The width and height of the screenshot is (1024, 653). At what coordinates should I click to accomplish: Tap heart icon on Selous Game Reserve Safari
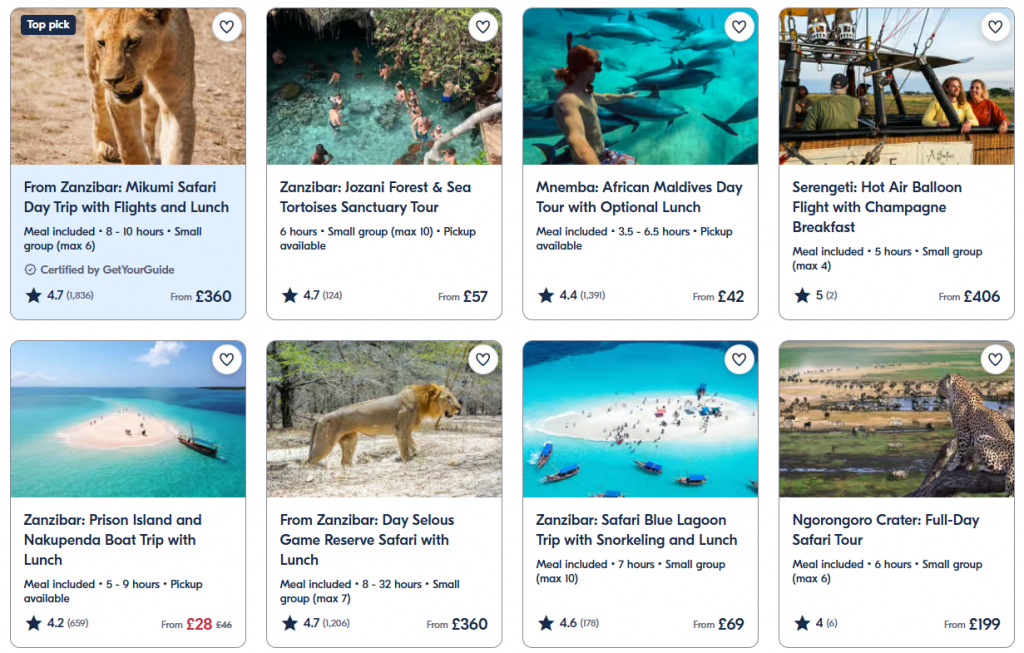point(483,360)
